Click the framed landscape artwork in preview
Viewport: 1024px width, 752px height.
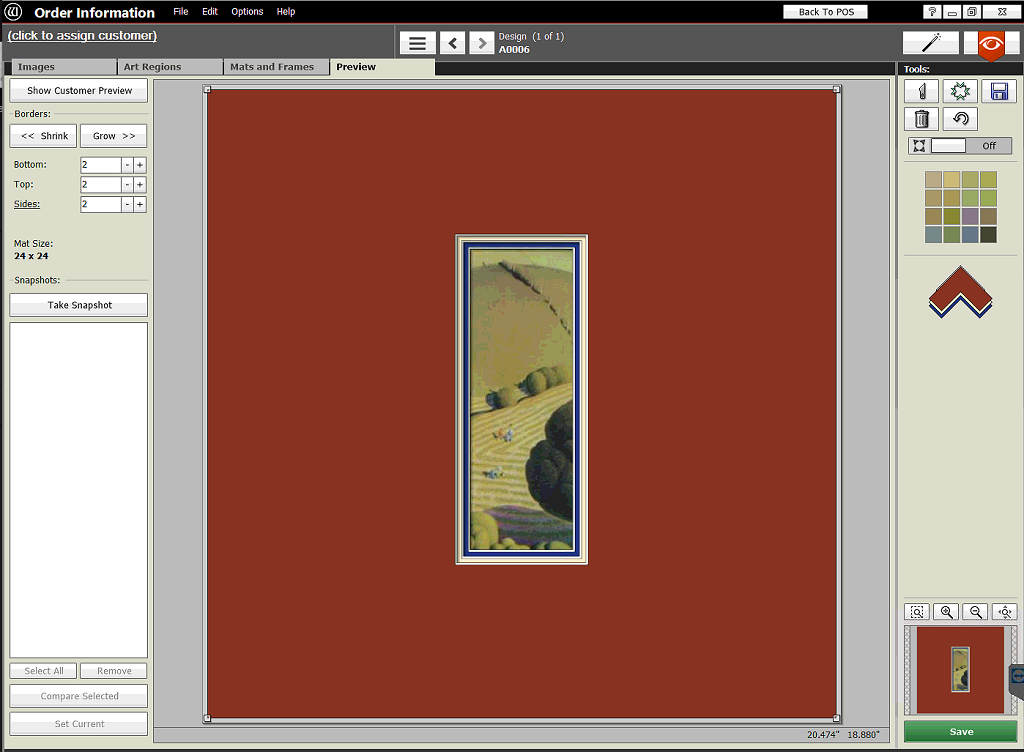tap(521, 399)
